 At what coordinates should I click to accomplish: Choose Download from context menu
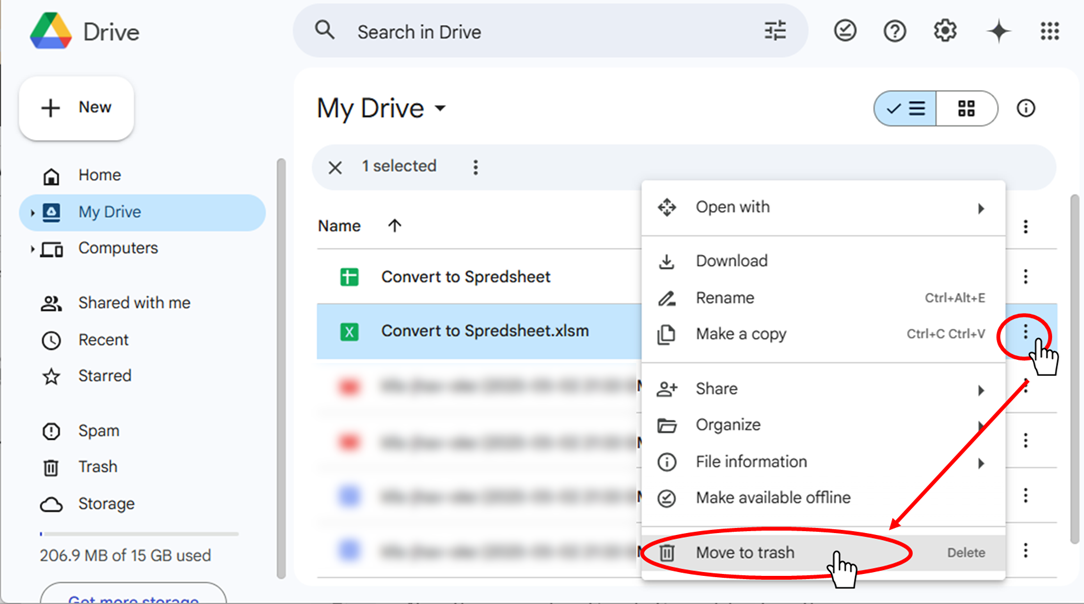click(x=823, y=261)
